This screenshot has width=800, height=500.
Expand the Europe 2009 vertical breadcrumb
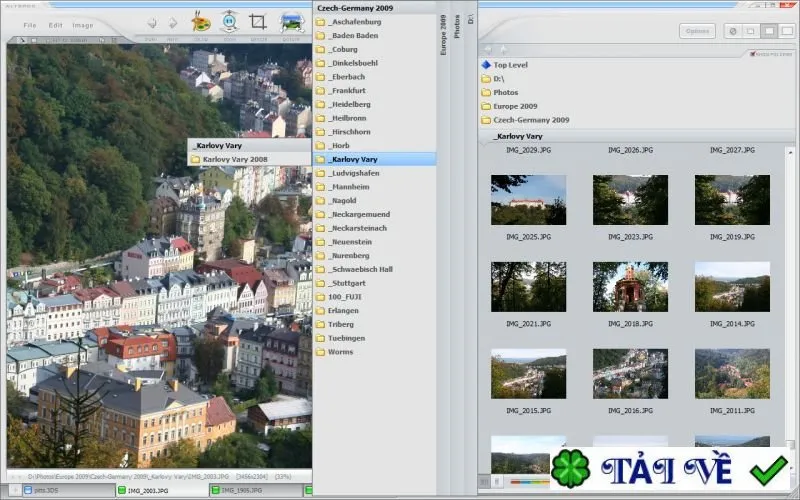443,35
